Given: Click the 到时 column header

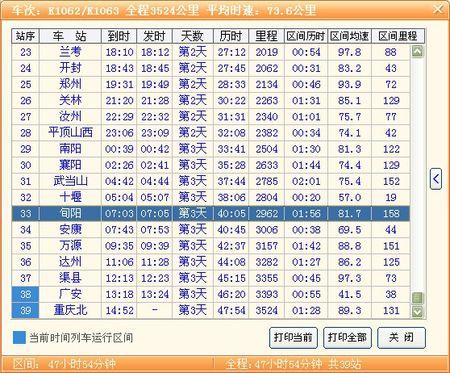Looking at the screenshot, I should pos(119,36).
